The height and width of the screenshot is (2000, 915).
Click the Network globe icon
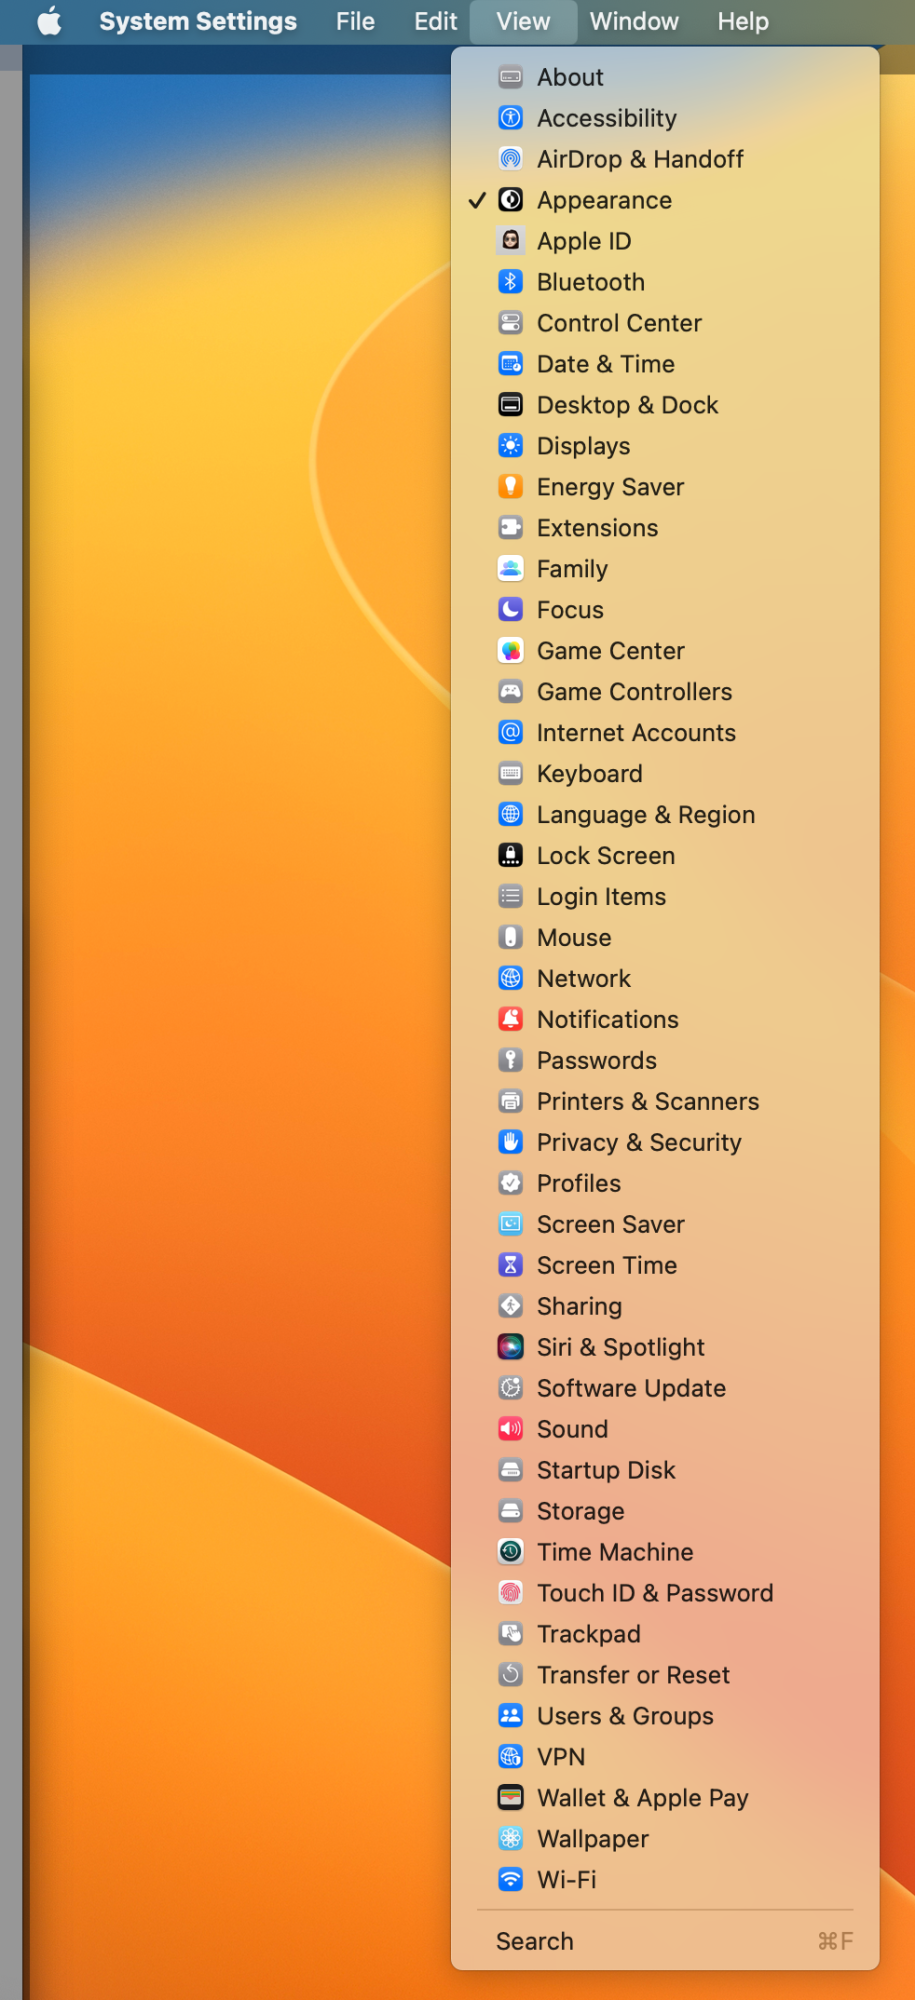pyautogui.click(x=511, y=979)
